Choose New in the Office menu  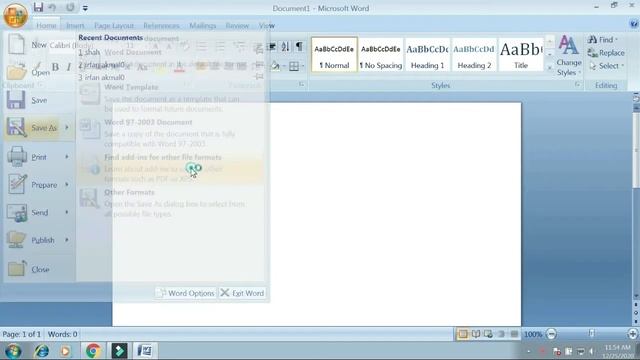pos(39,44)
